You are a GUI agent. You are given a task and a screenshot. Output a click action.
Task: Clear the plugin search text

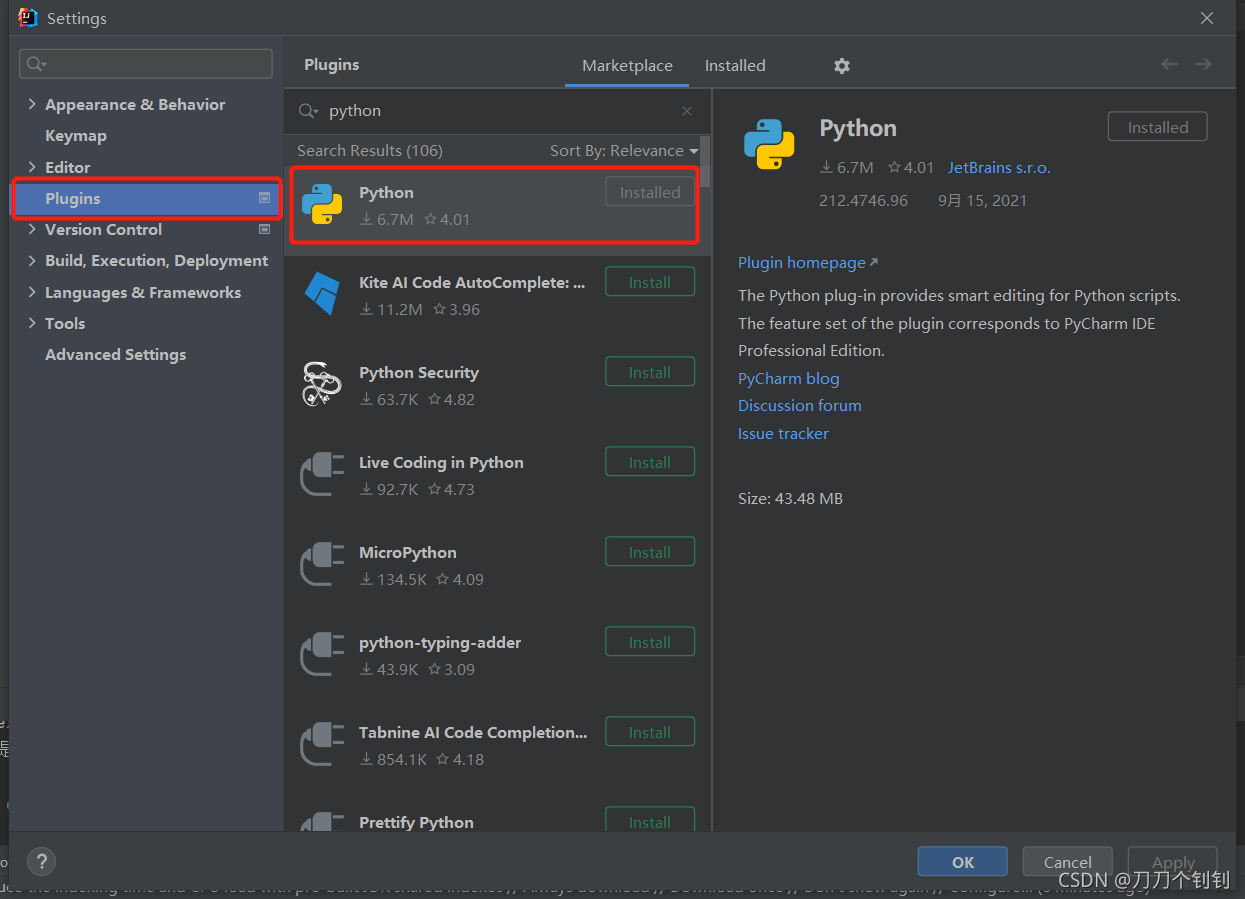[686, 111]
